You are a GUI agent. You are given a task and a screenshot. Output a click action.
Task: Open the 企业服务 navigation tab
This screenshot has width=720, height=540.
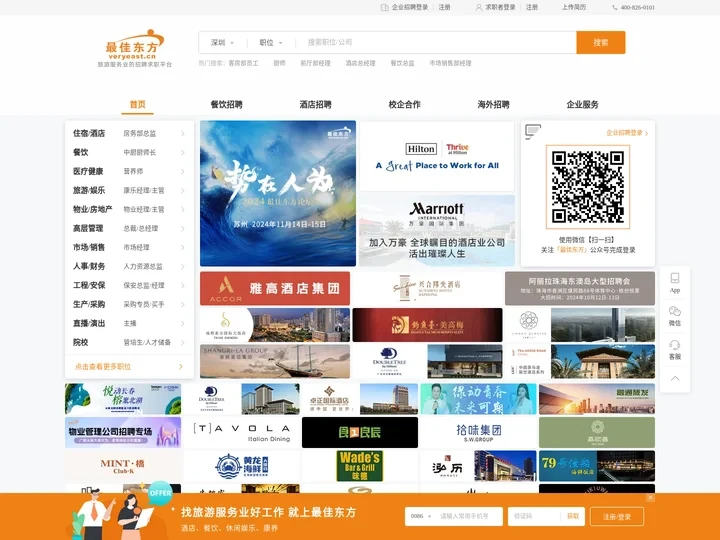582,104
